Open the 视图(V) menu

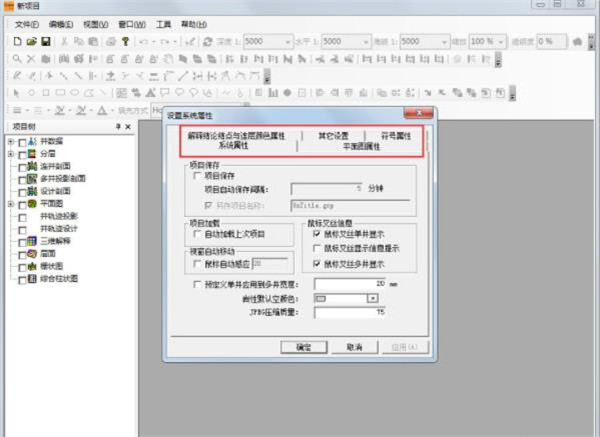[95, 22]
